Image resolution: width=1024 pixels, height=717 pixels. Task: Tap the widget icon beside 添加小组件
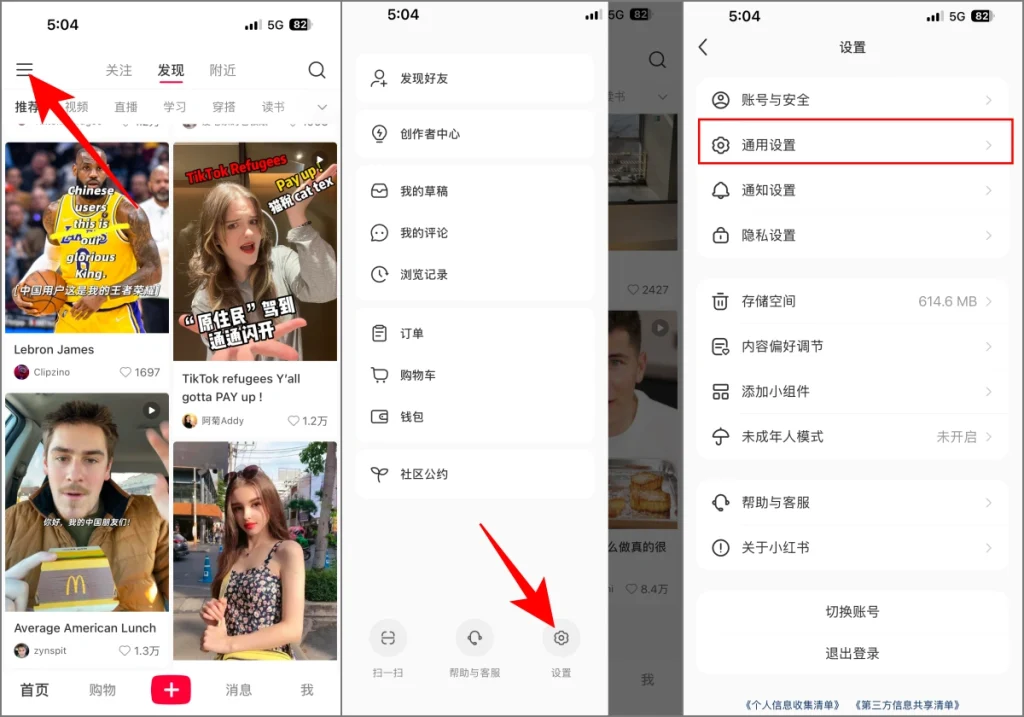point(720,392)
